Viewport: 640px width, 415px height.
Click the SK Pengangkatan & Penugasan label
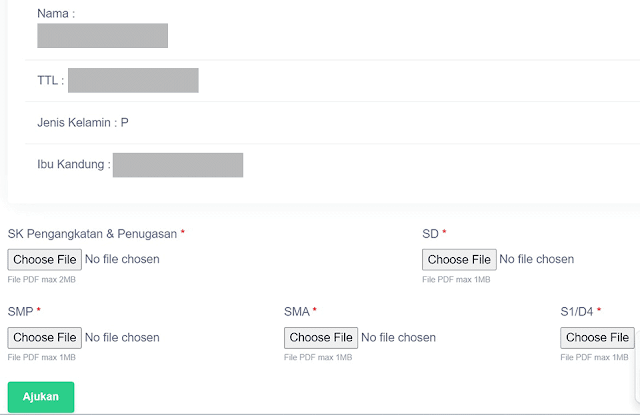pyautogui.click(x=93, y=234)
